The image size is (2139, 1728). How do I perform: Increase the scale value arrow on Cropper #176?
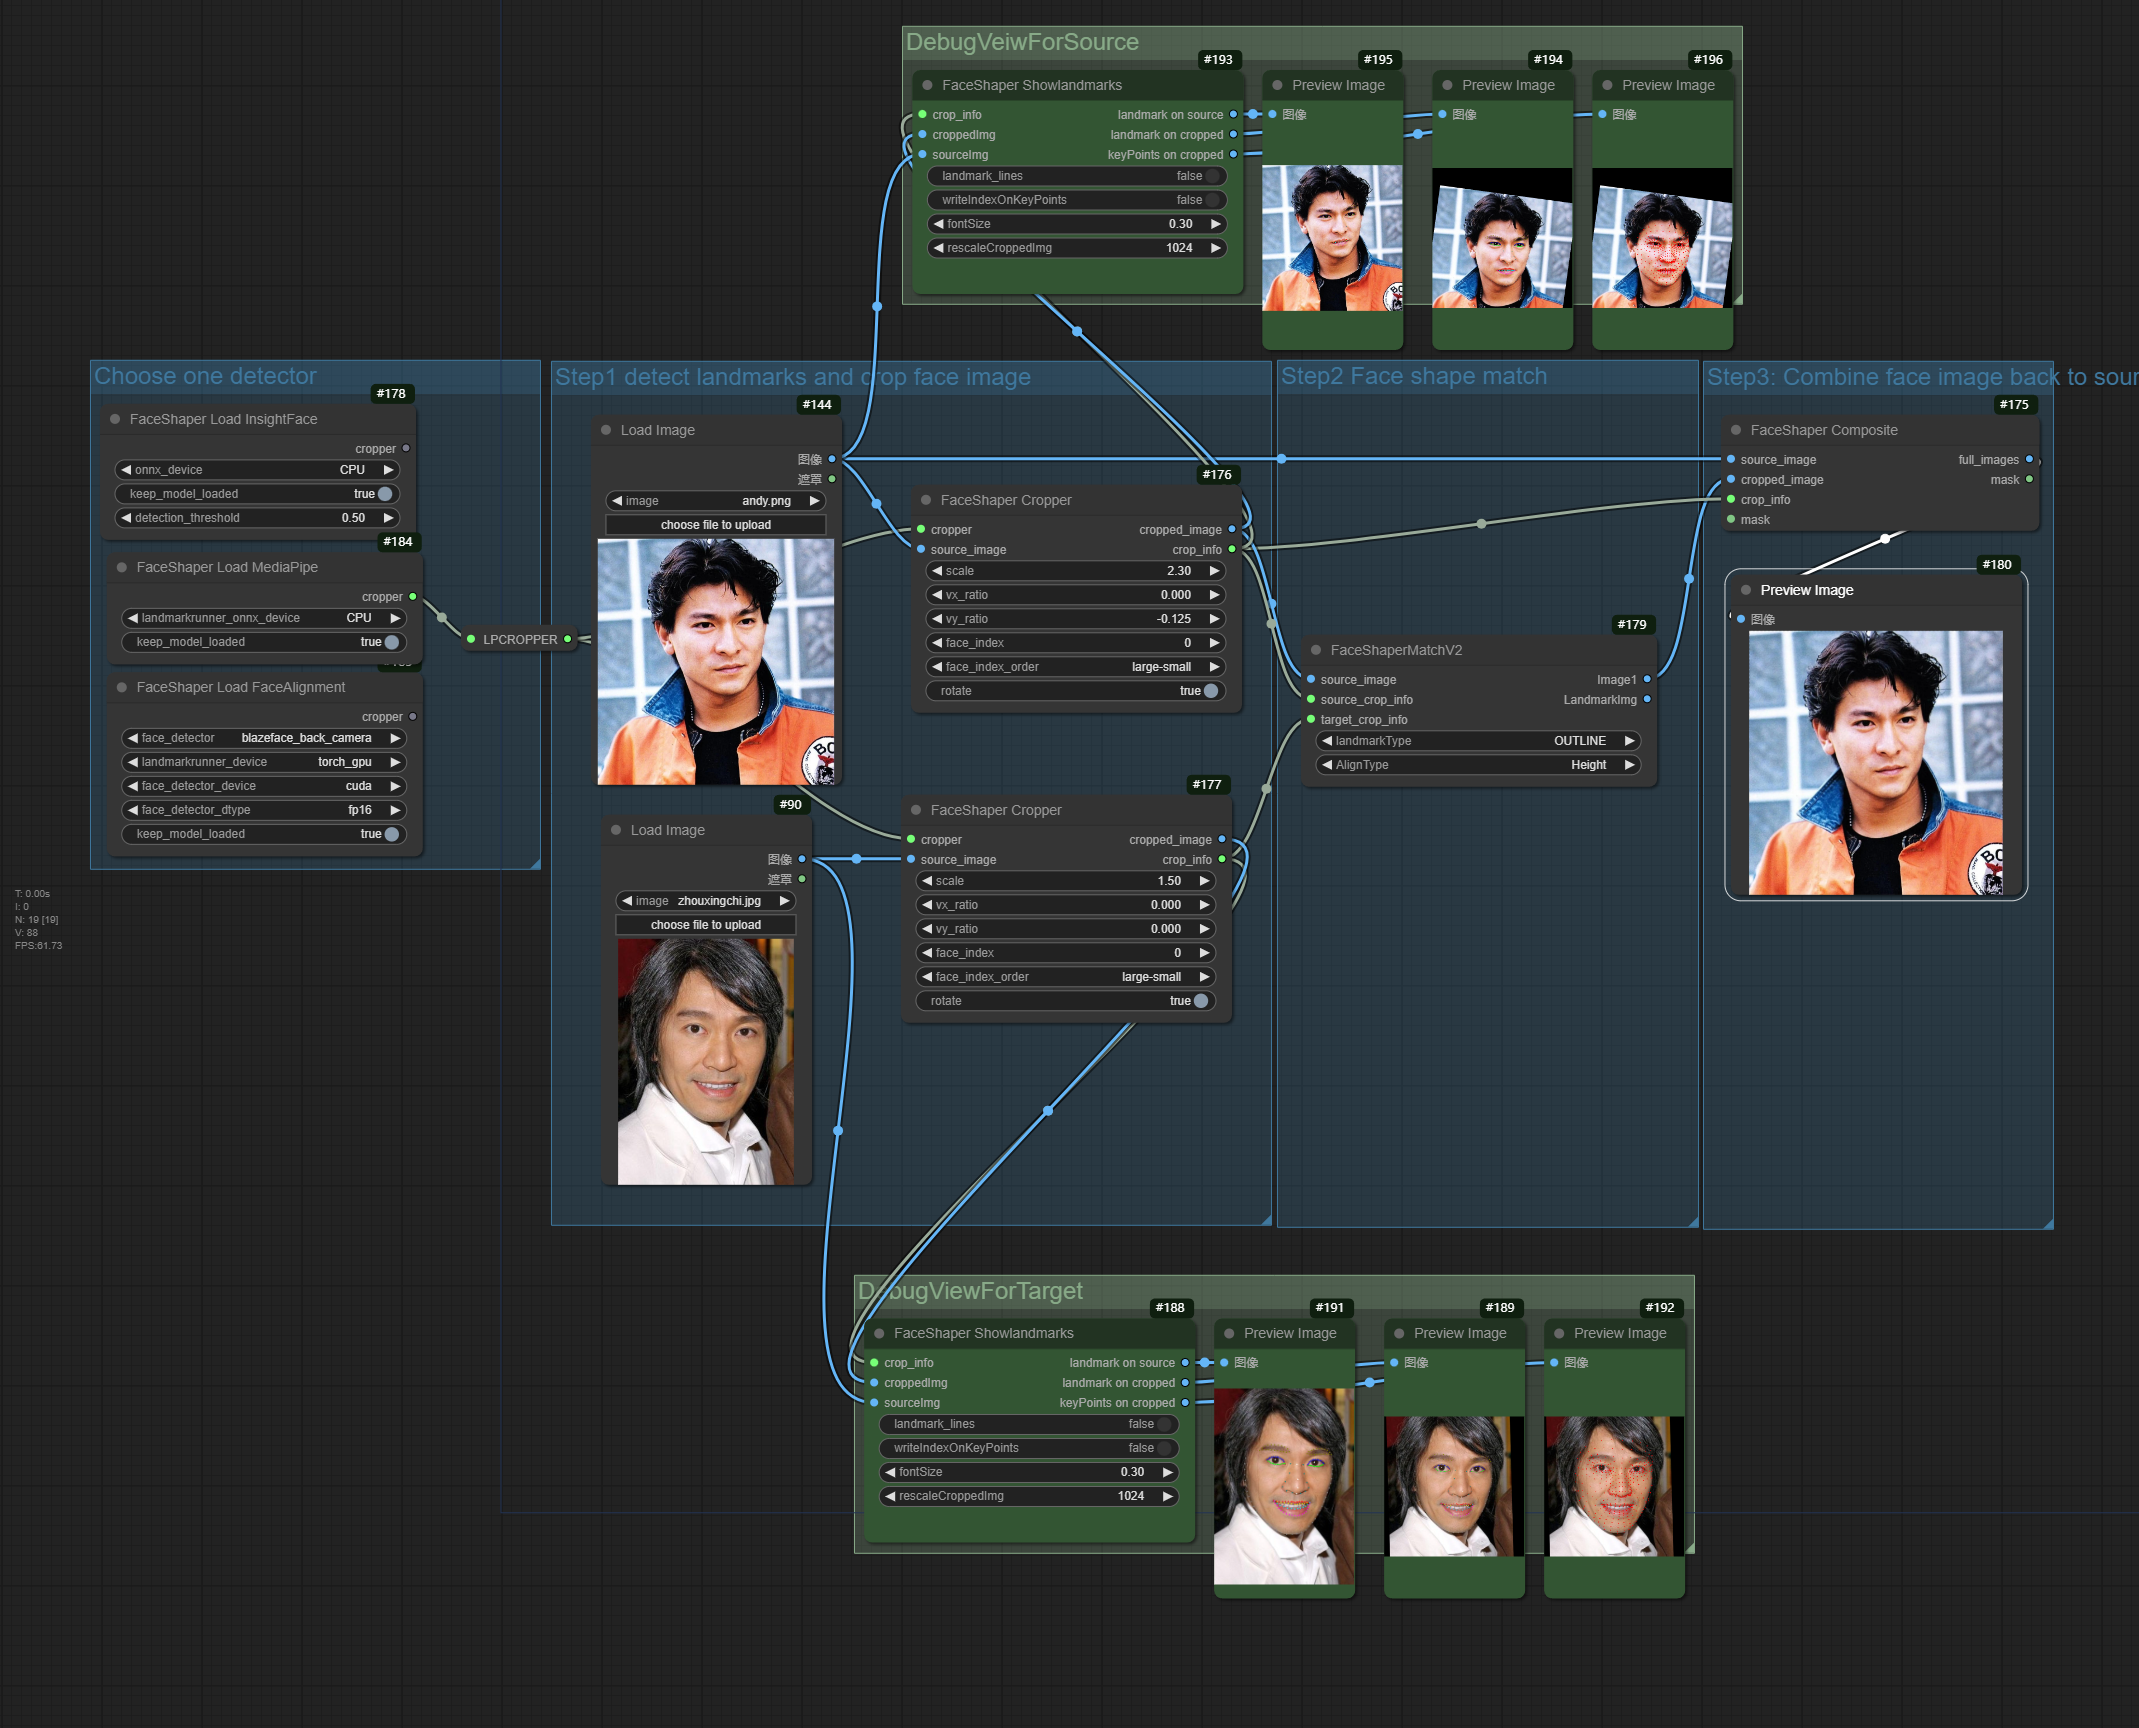coord(1214,571)
